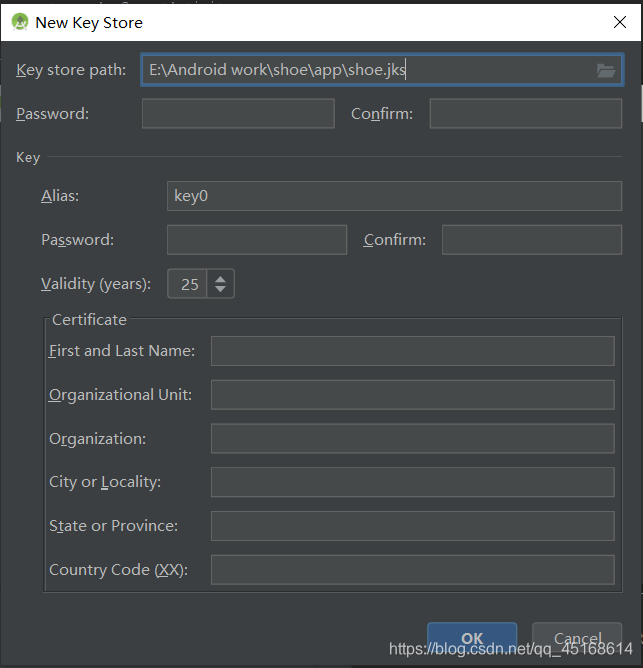Focus the Country Code (XX) field
This screenshot has width=643, height=668.
[412, 570]
